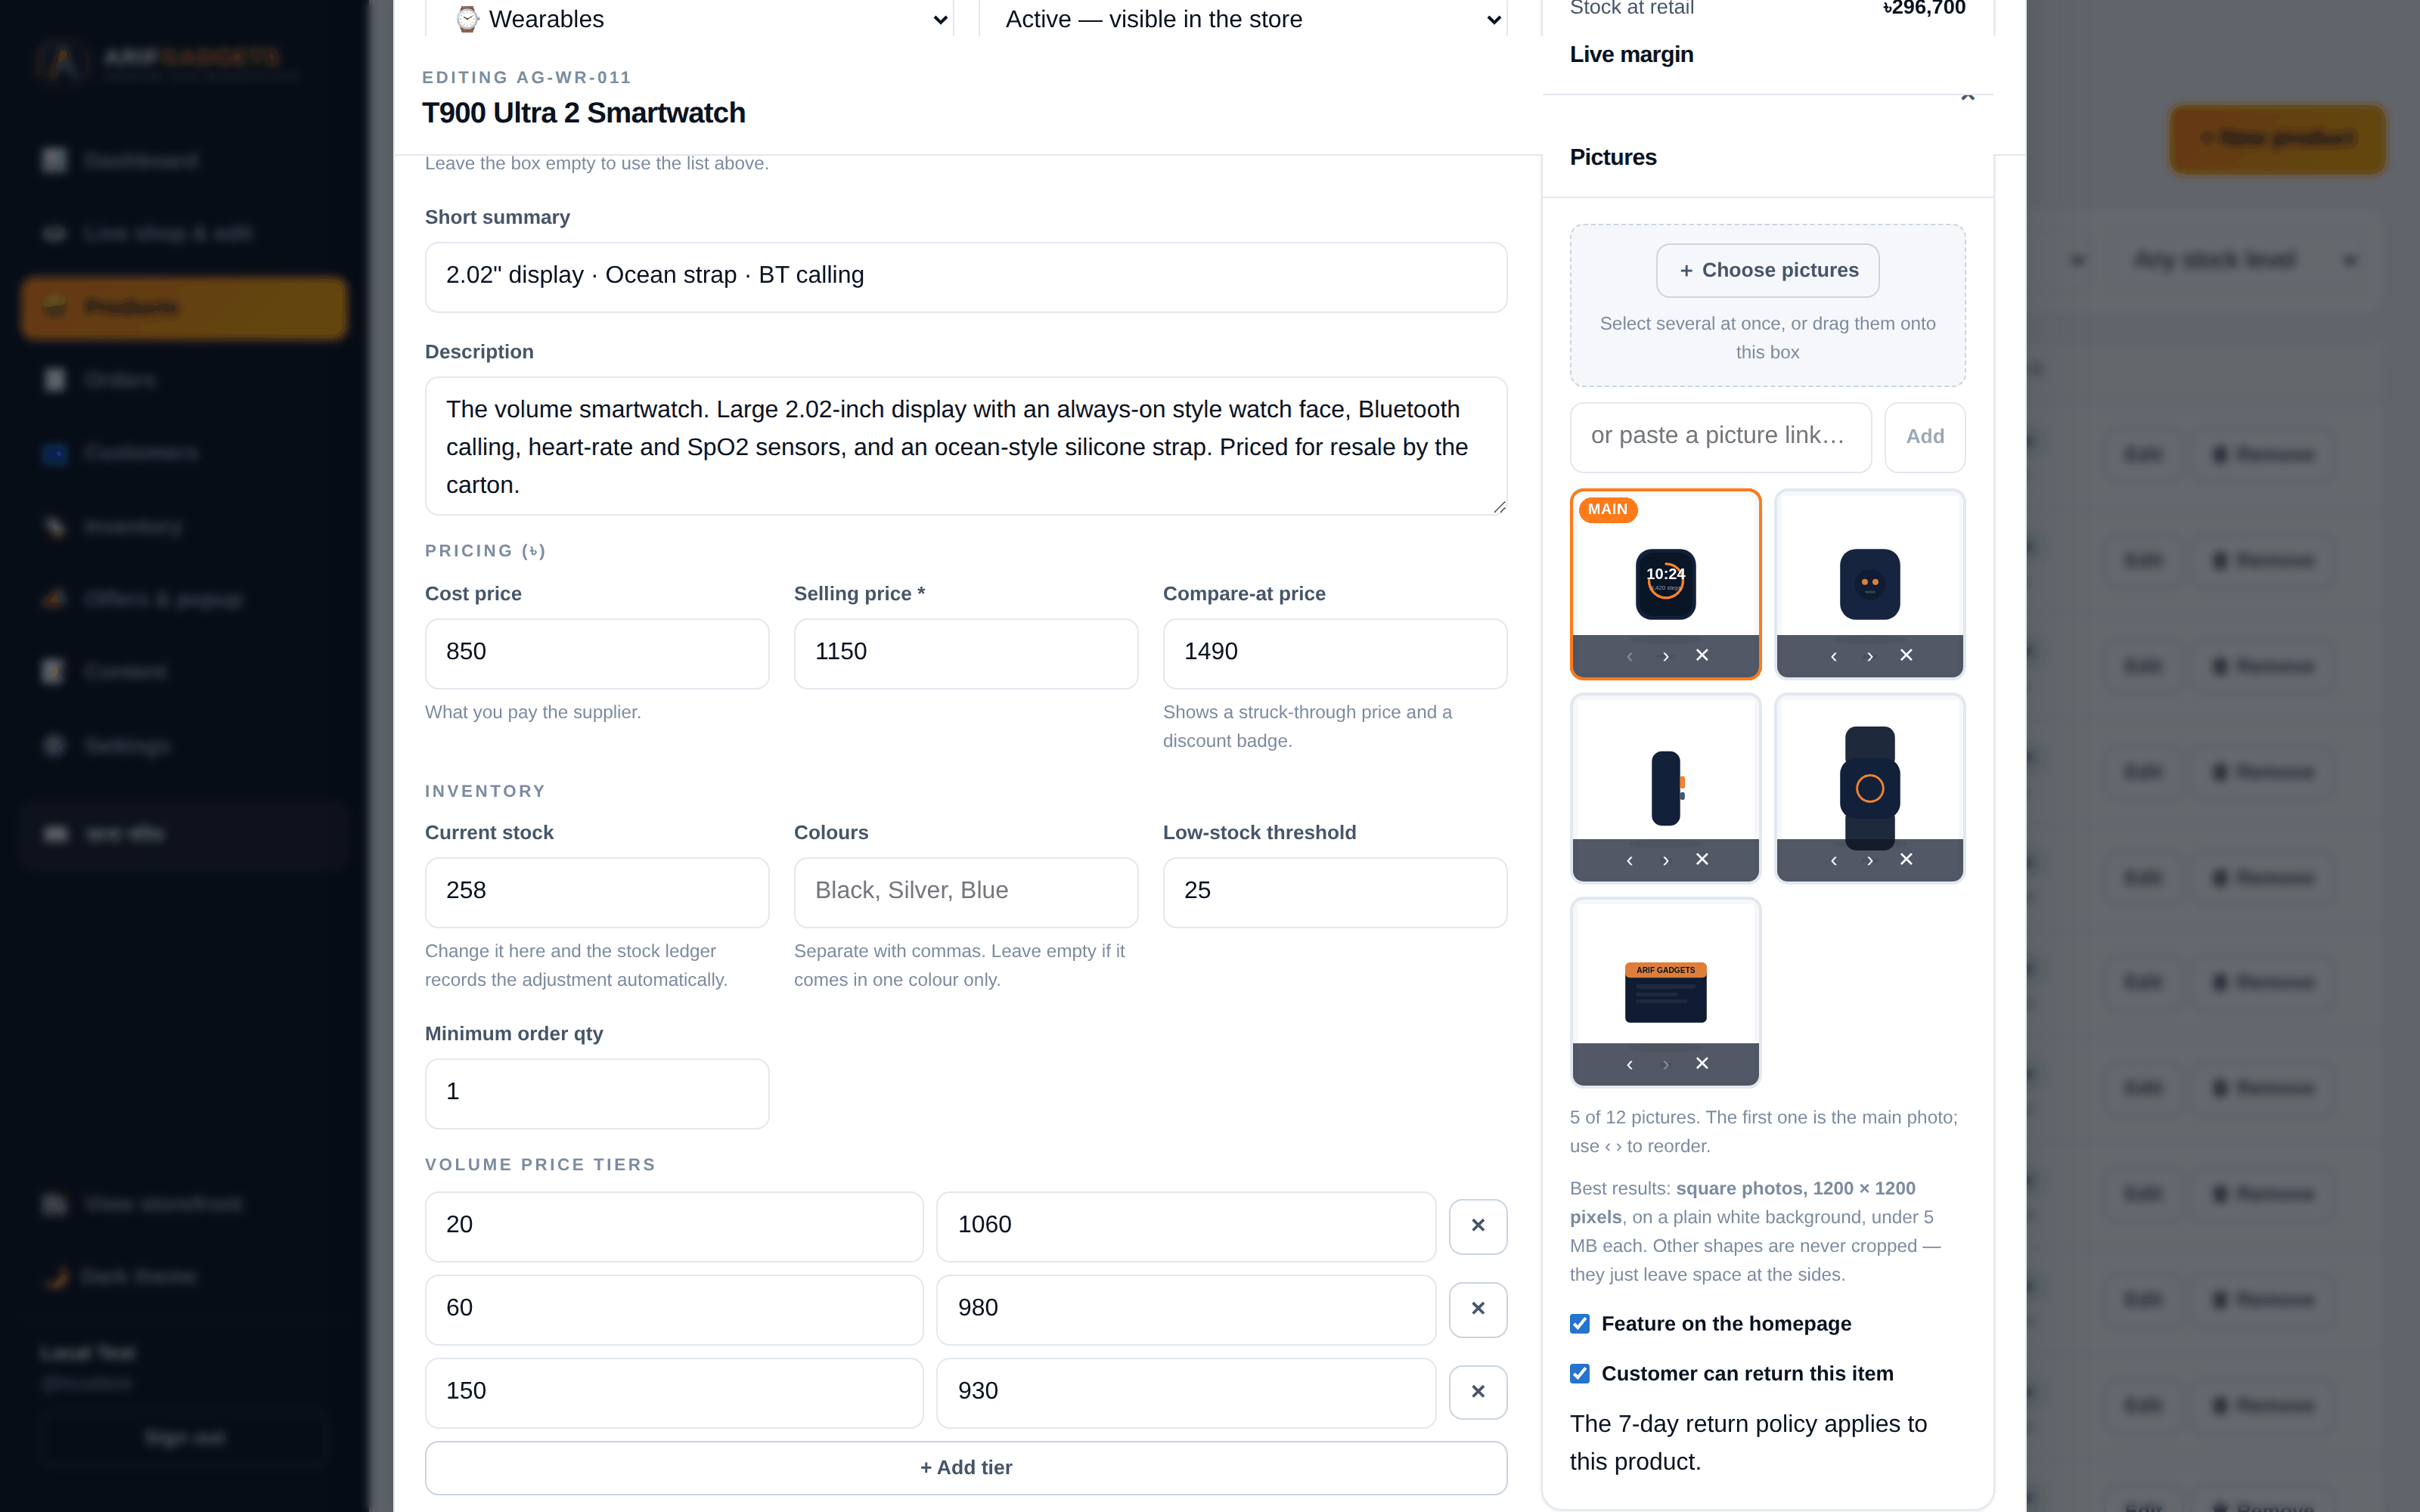Image resolution: width=2420 pixels, height=1512 pixels.
Task: Remove the ARIF GADGETS box picture
Action: [x=1702, y=1064]
